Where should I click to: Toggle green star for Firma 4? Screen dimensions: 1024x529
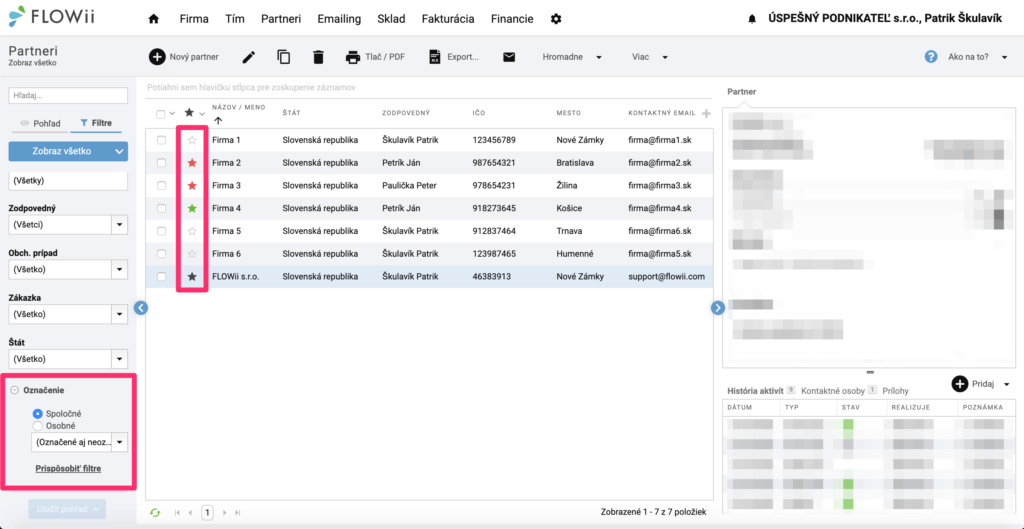point(192,208)
